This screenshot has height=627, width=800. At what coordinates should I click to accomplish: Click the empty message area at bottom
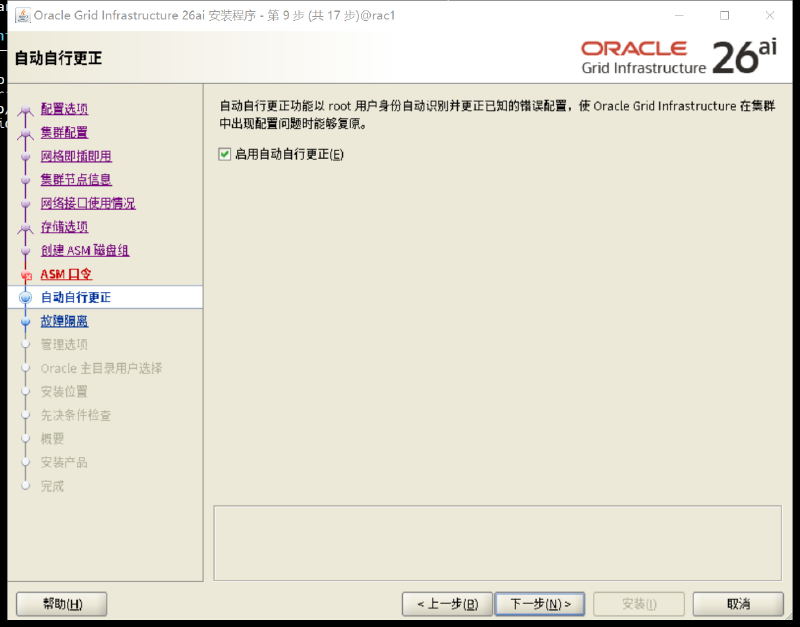click(x=497, y=543)
